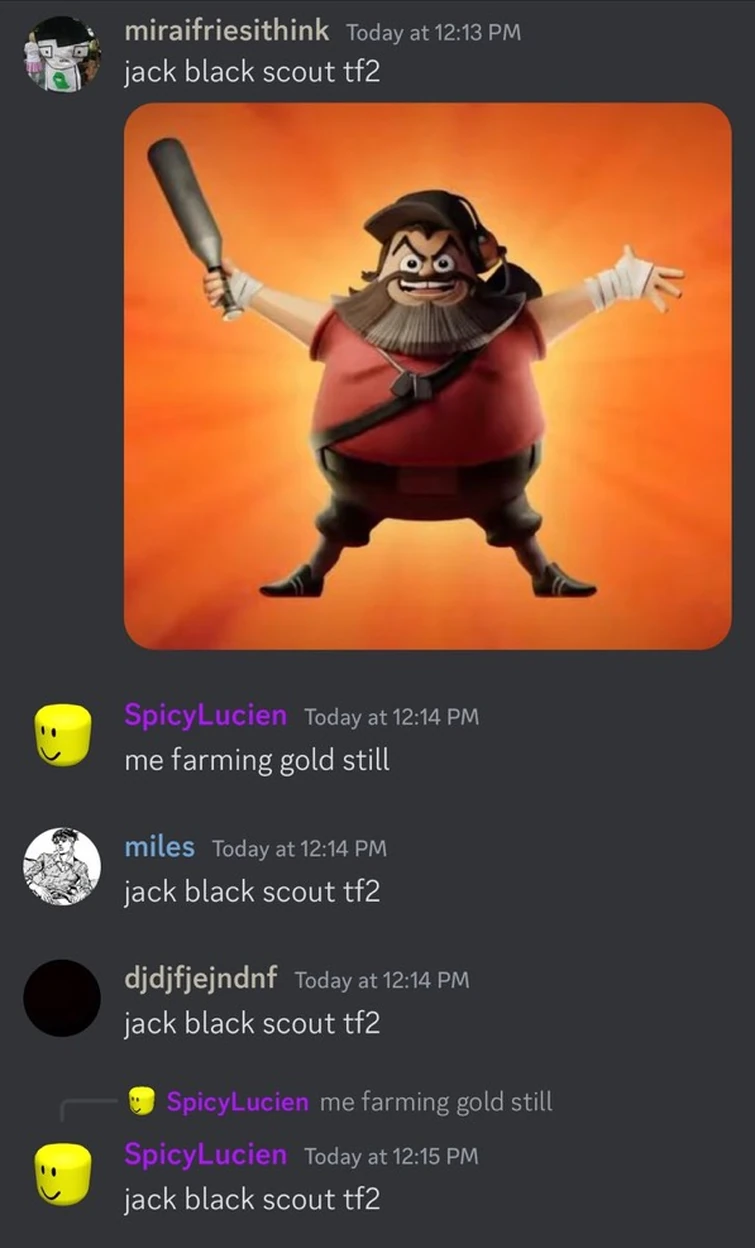Viewport: 755px width, 1248px height.
Task: Select the SpicyLucien username at 12:14 PM
Action: pos(205,716)
